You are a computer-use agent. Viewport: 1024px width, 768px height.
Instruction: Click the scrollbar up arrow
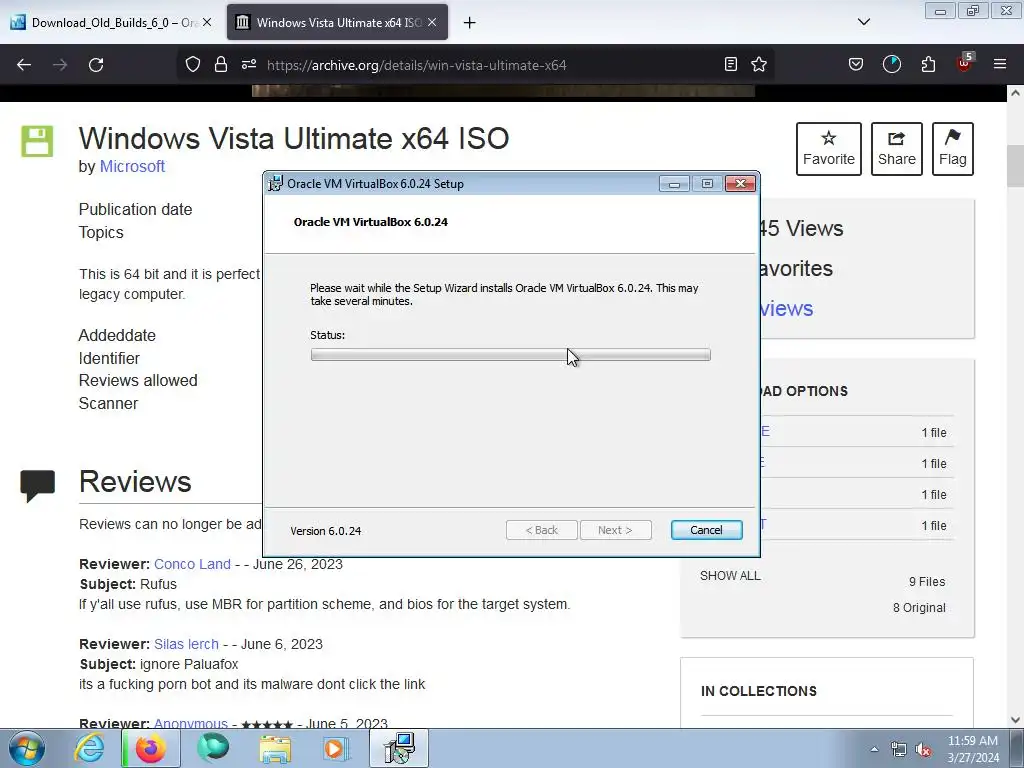[1015, 93]
